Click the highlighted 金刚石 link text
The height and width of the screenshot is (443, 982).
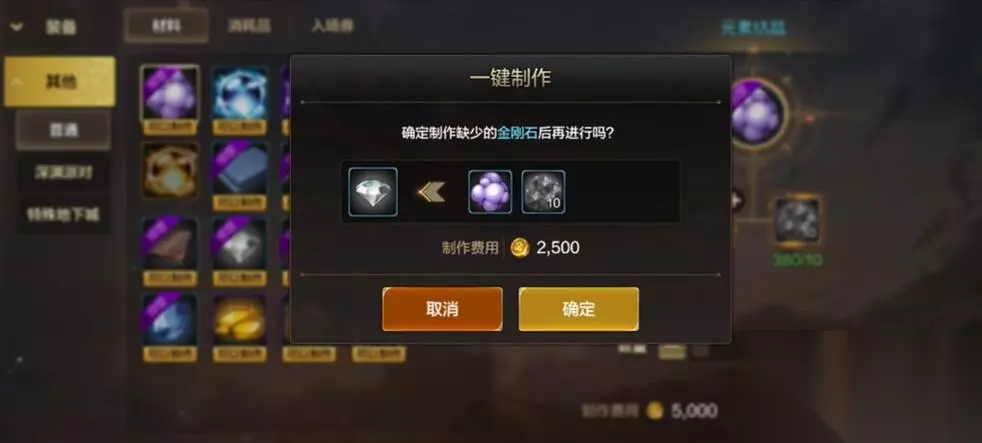[517, 133]
